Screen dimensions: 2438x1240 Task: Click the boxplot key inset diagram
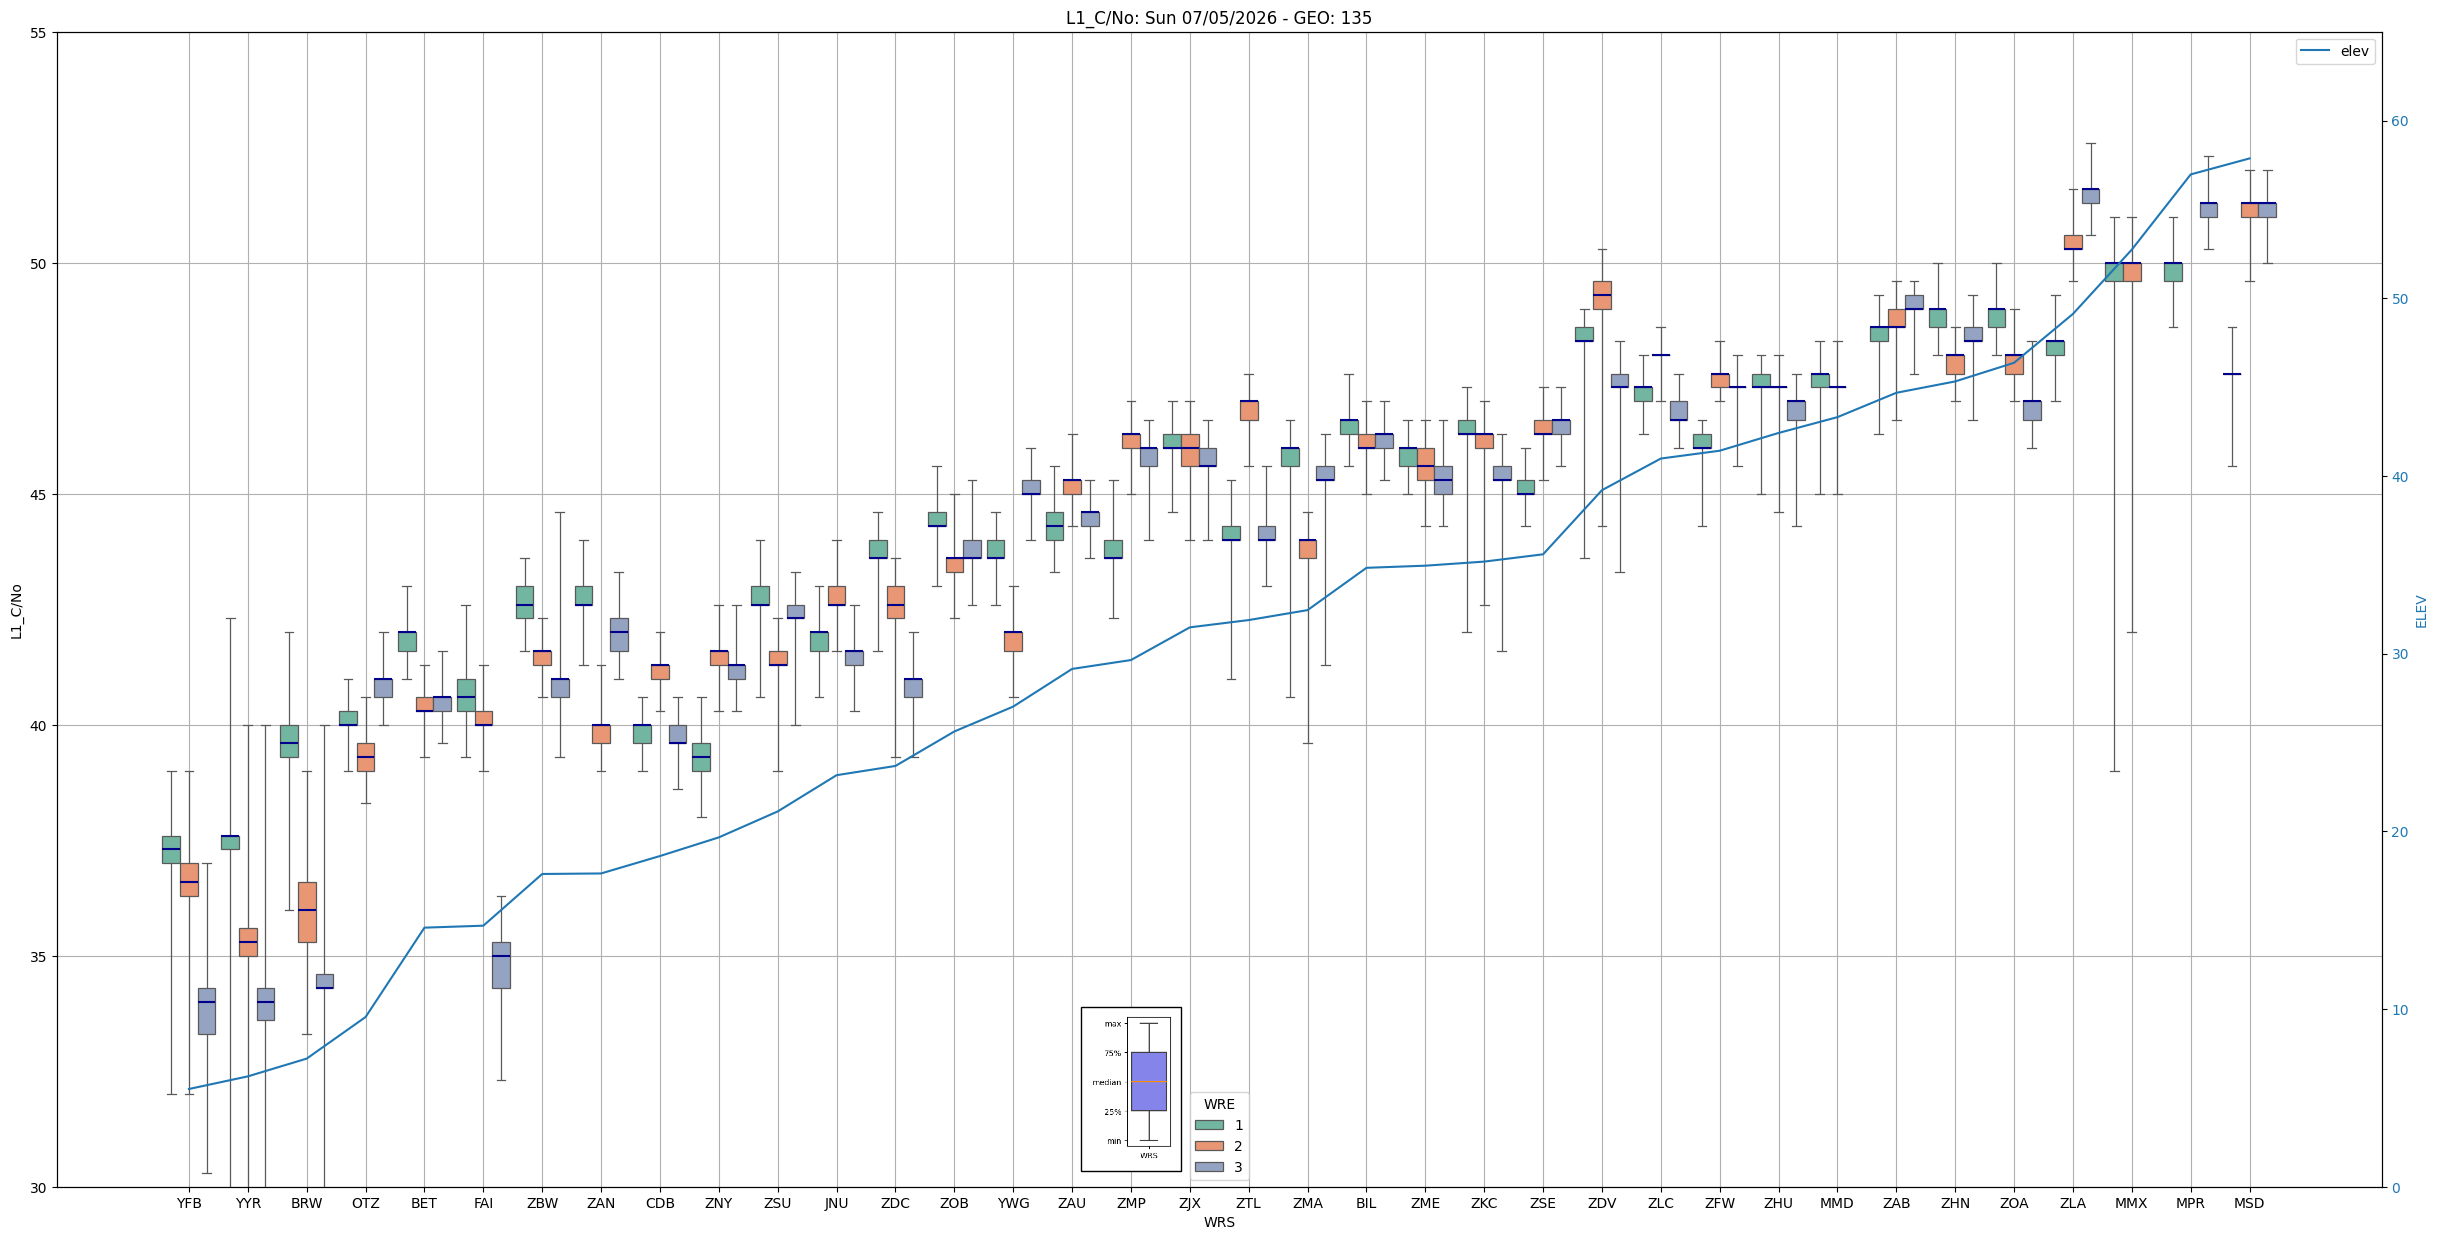tap(1131, 1089)
